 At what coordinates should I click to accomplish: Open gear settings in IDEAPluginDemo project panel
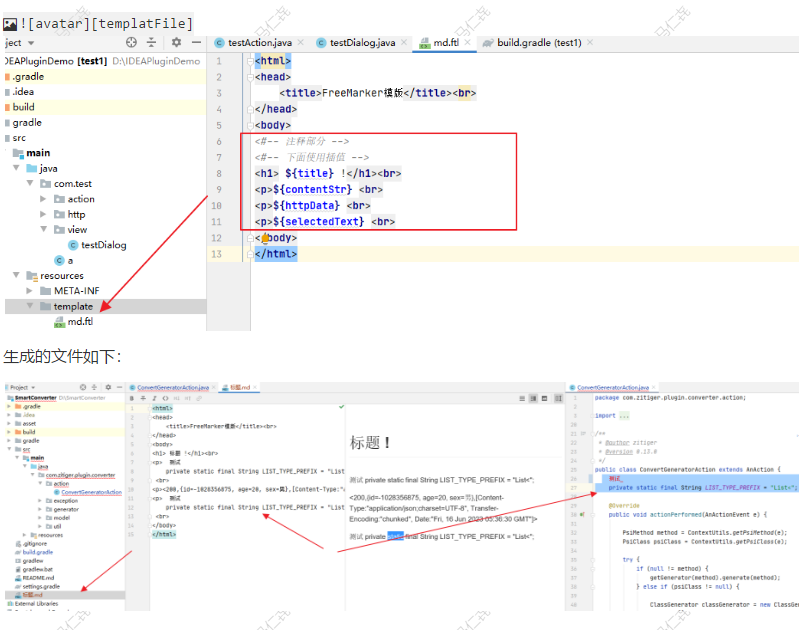pyautogui.click(x=176, y=43)
